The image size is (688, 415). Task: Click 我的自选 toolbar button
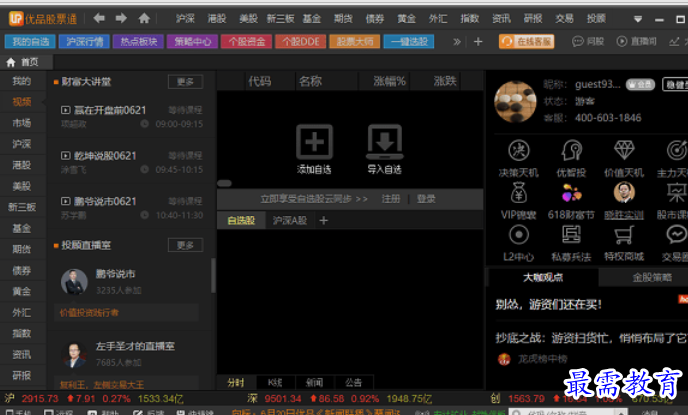coord(30,42)
